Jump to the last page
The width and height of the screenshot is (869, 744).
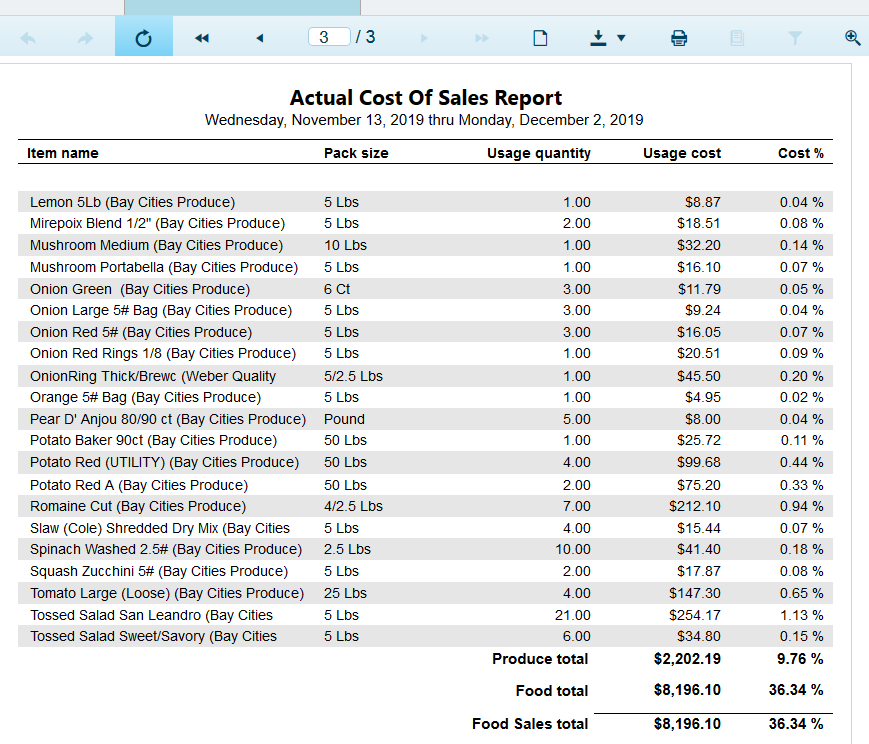(479, 37)
